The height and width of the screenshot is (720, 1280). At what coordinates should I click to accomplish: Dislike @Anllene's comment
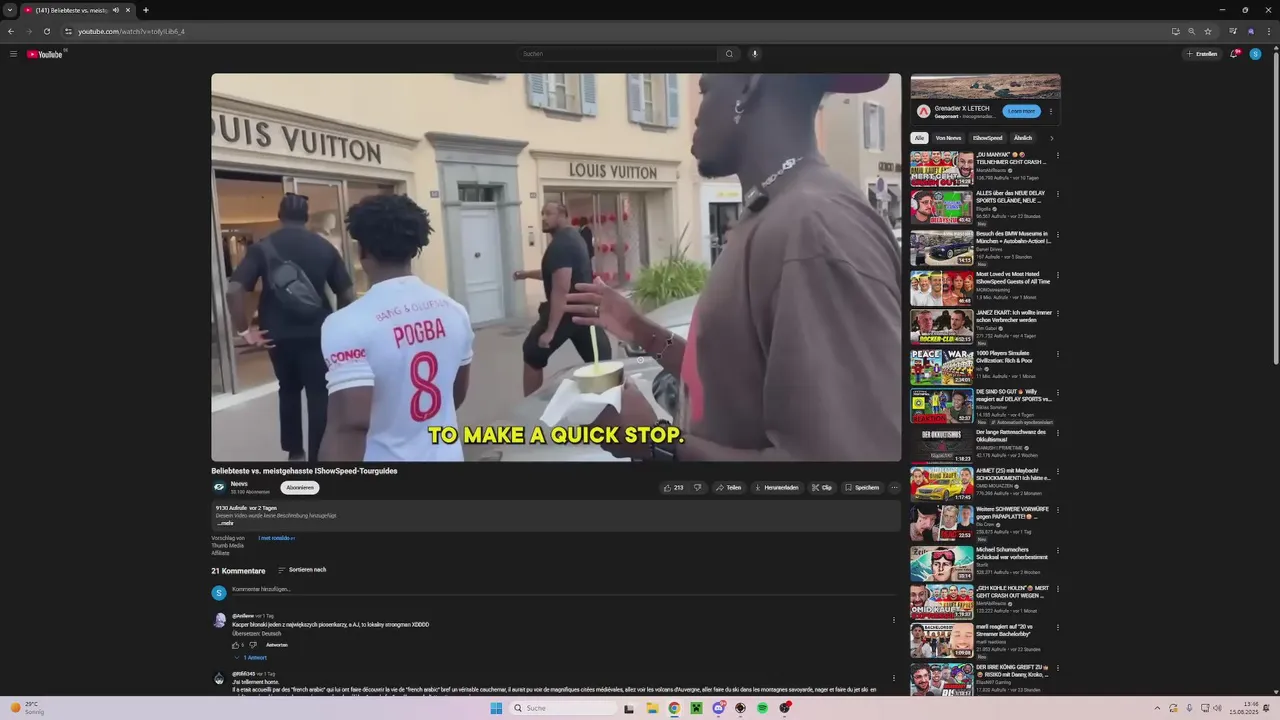click(253, 645)
